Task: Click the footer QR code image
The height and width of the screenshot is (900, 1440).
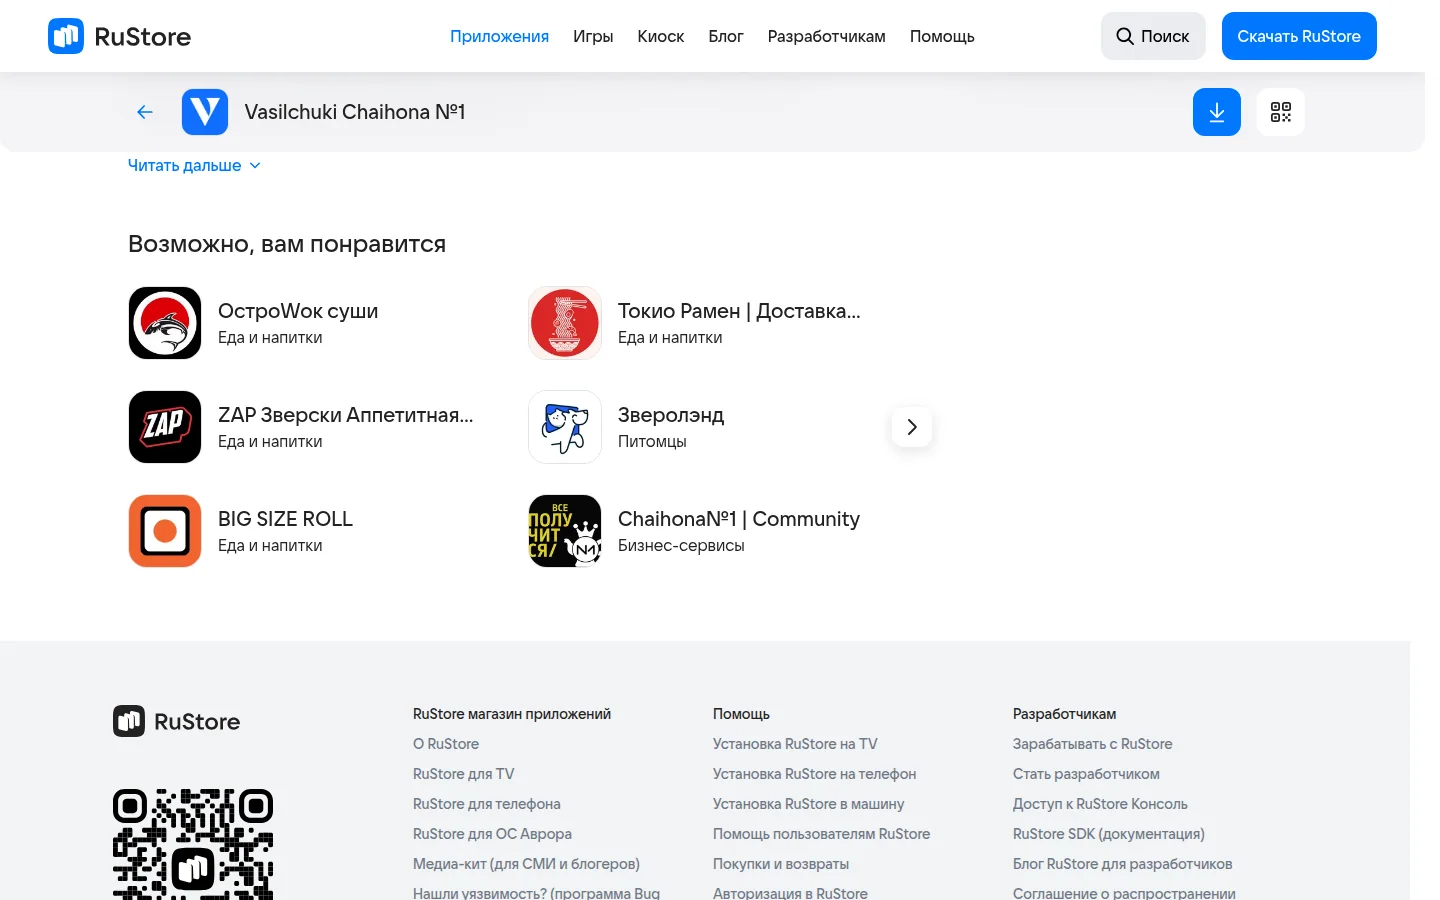Action: (x=193, y=845)
